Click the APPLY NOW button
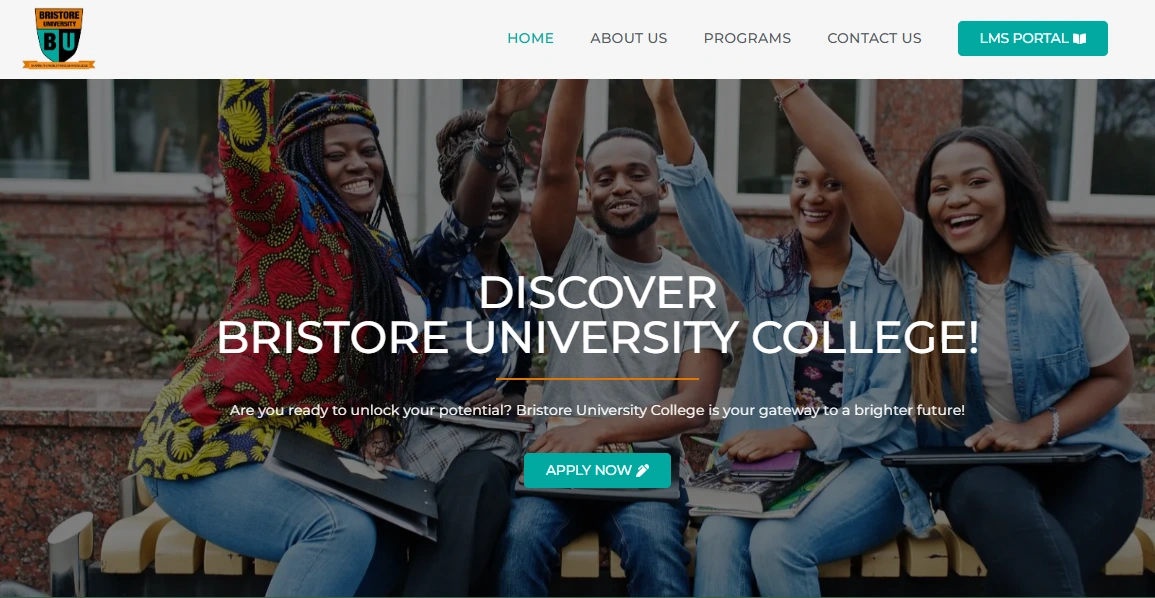This screenshot has height=598, width=1155. [x=597, y=471]
